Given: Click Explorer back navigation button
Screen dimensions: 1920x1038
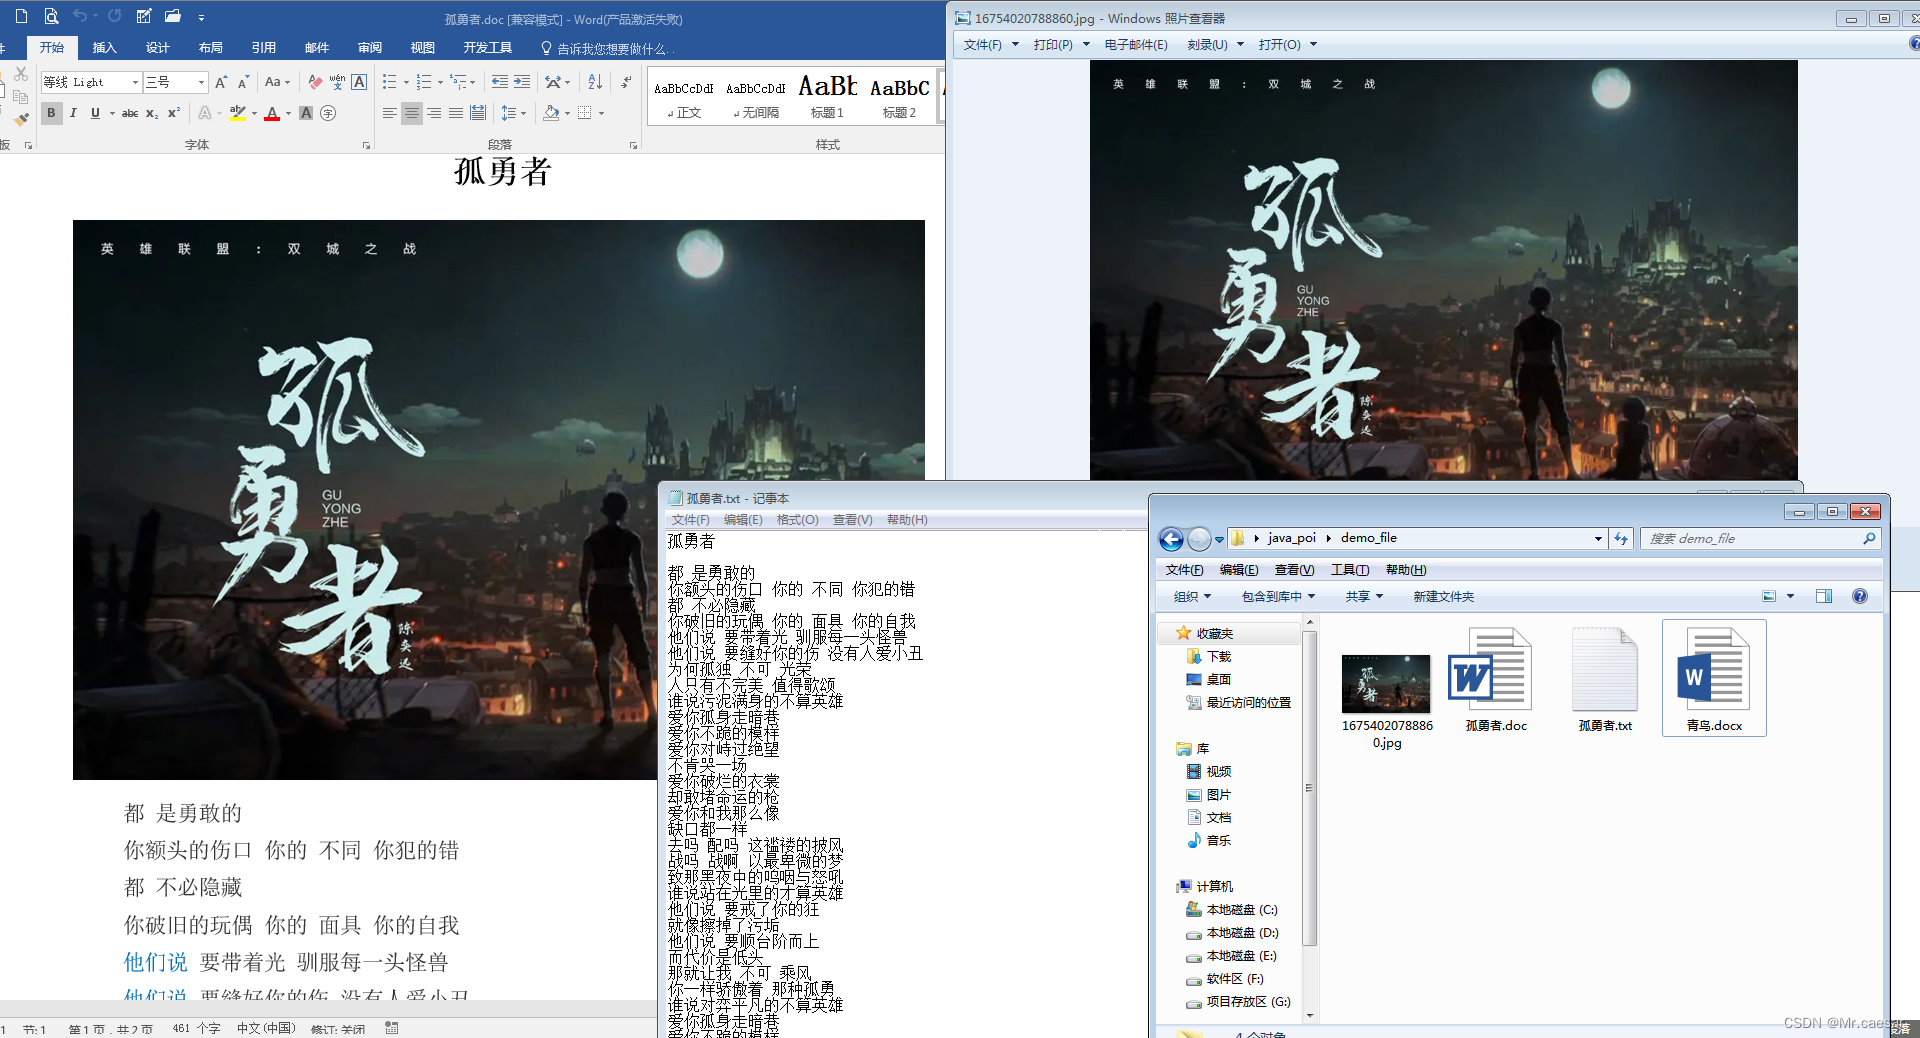Looking at the screenshot, I should [x=1171, y=539].
